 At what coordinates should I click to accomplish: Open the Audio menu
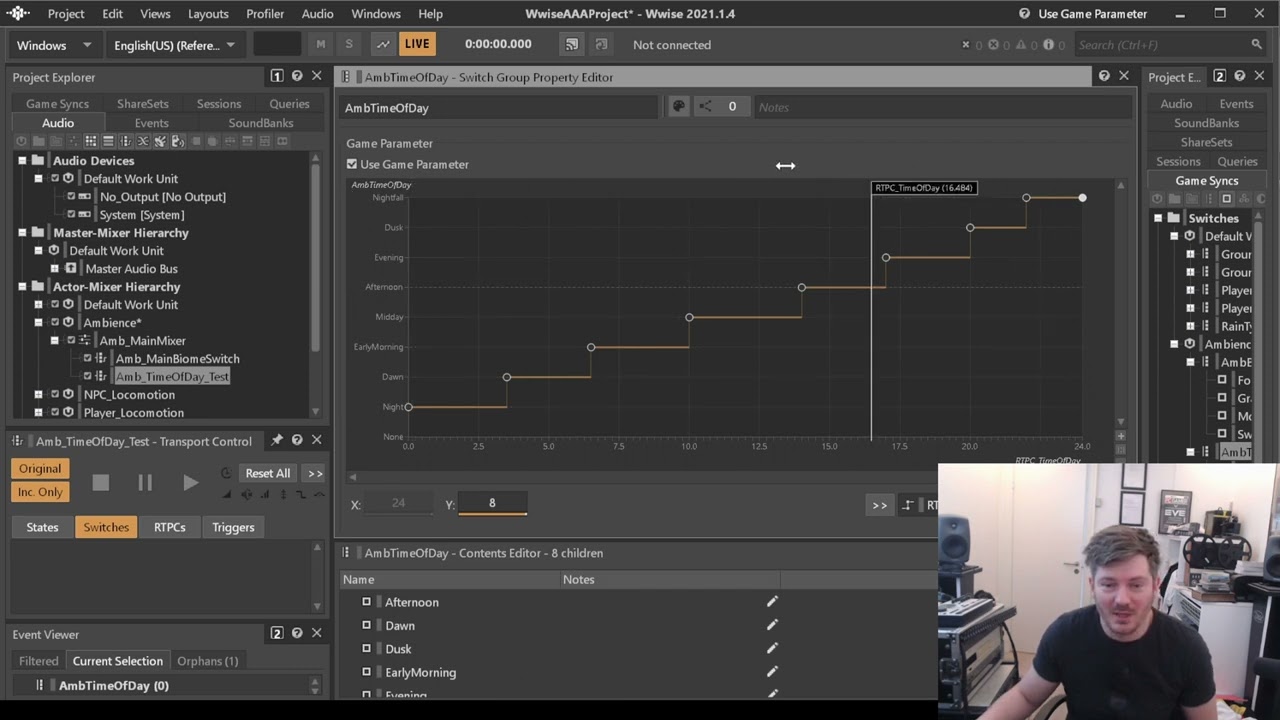point(317,14)
